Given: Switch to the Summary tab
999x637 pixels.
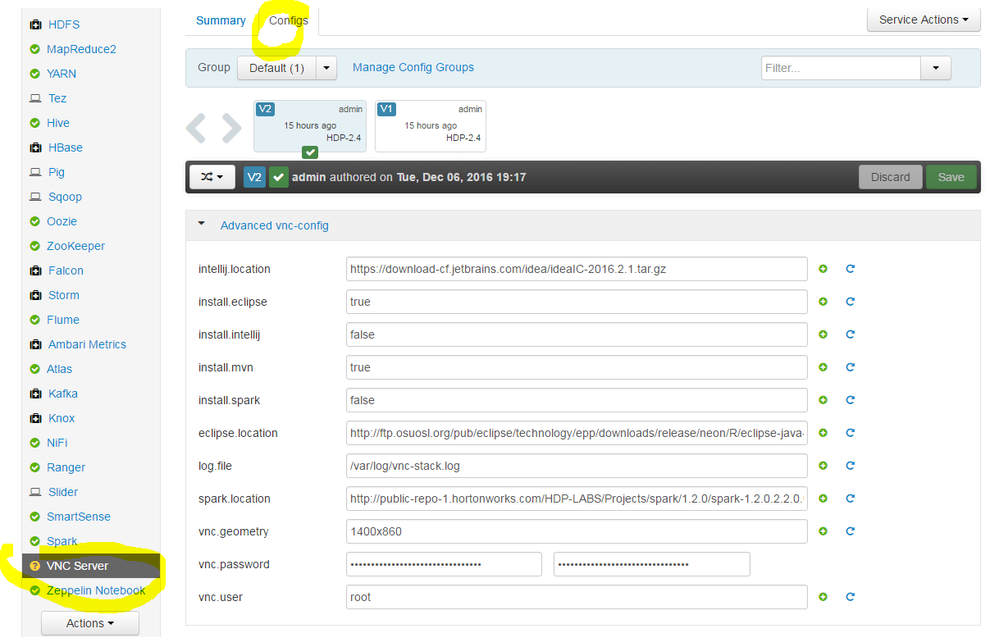Looking at the screenshot, I should tap(220, 21).
